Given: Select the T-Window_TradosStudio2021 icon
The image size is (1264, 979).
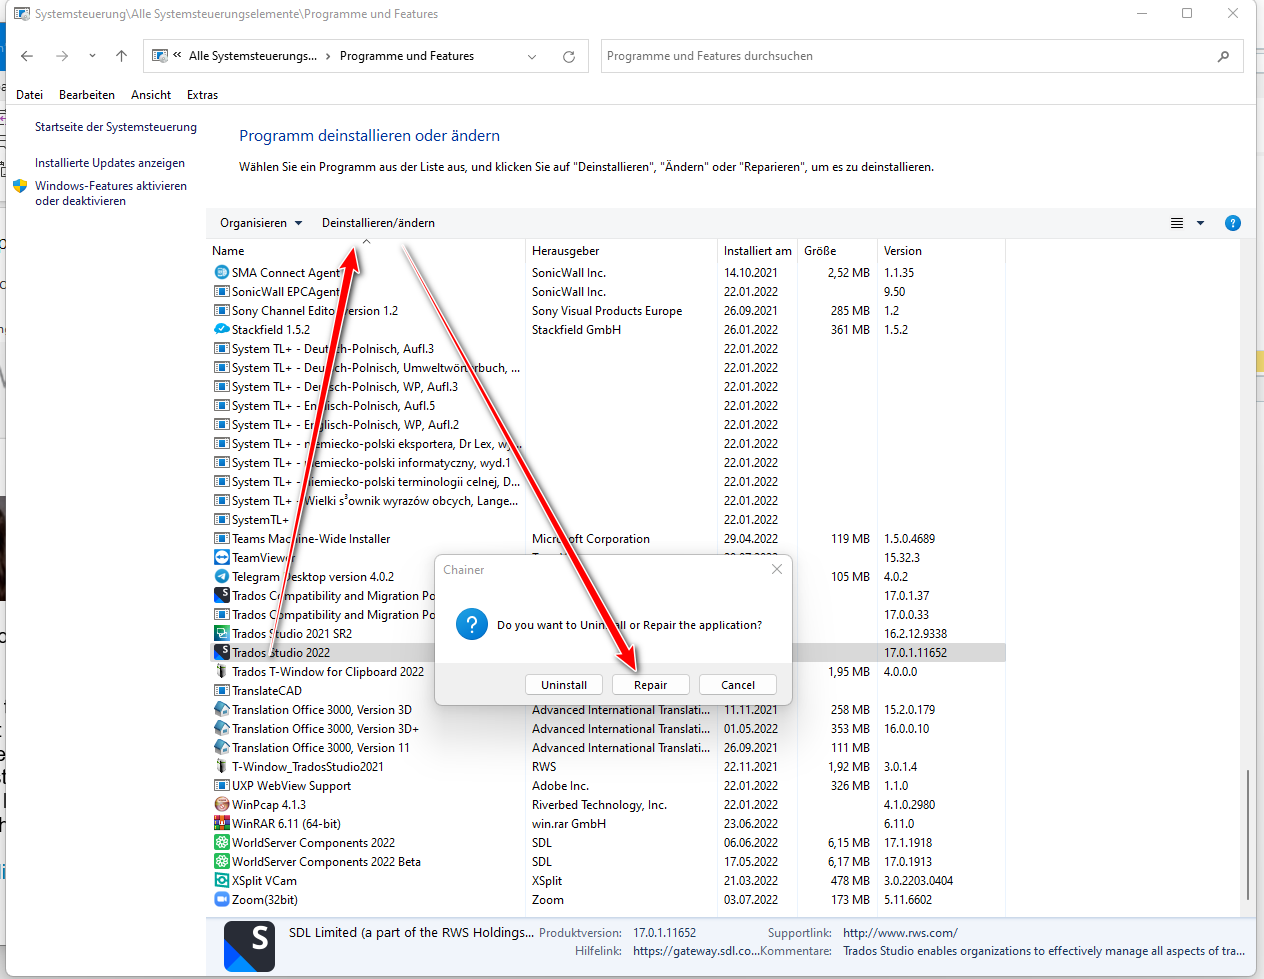Looking at the screenshot, I should click(221, 766).
